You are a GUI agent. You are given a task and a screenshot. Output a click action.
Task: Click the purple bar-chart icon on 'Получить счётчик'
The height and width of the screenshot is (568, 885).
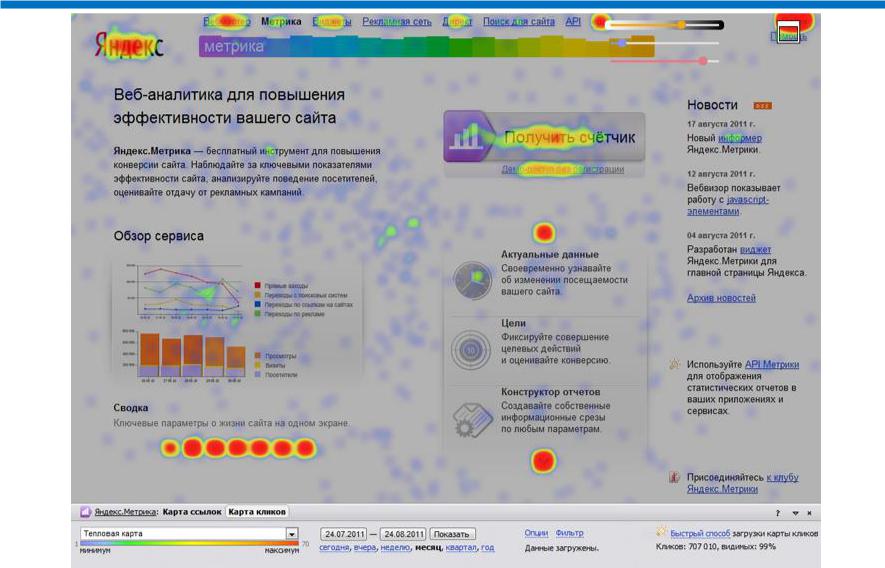[x=467, y=137]
